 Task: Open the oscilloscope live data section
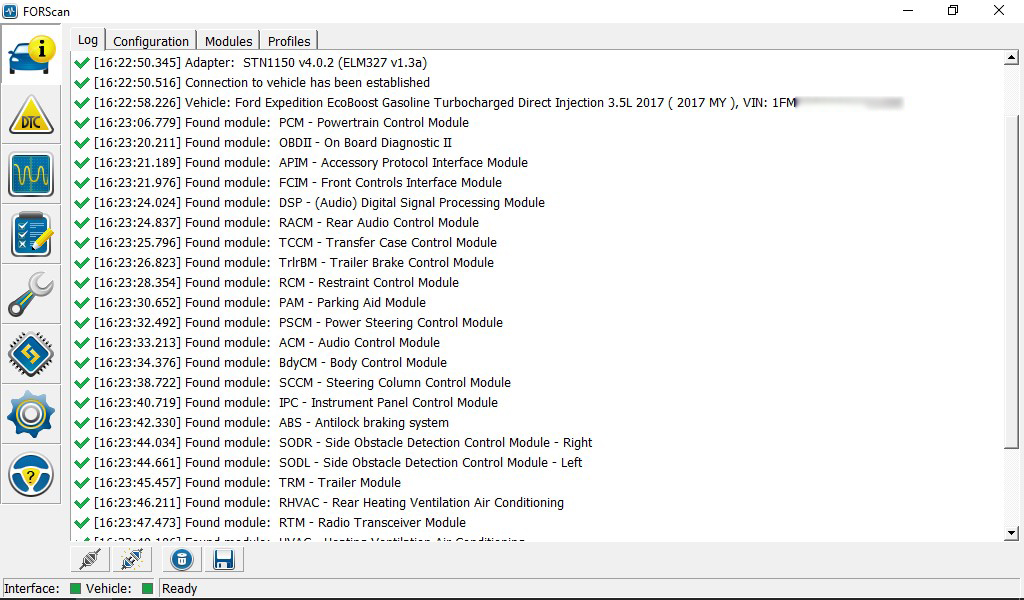[31, 175]
